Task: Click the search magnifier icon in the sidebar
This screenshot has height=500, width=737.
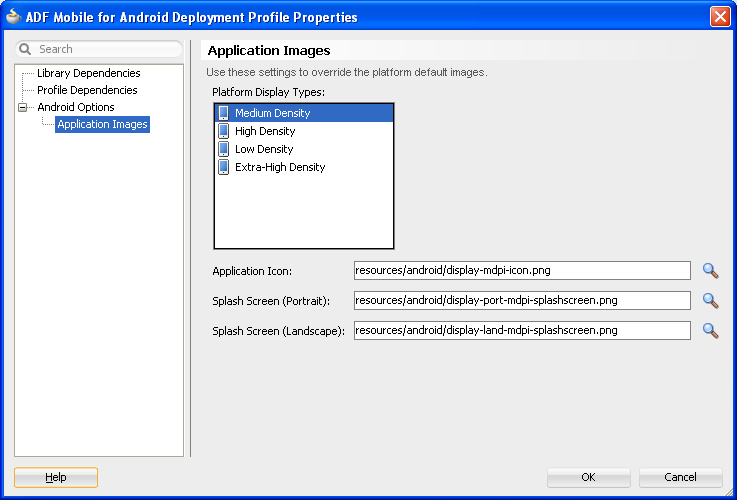Action: tap(25, 49)
